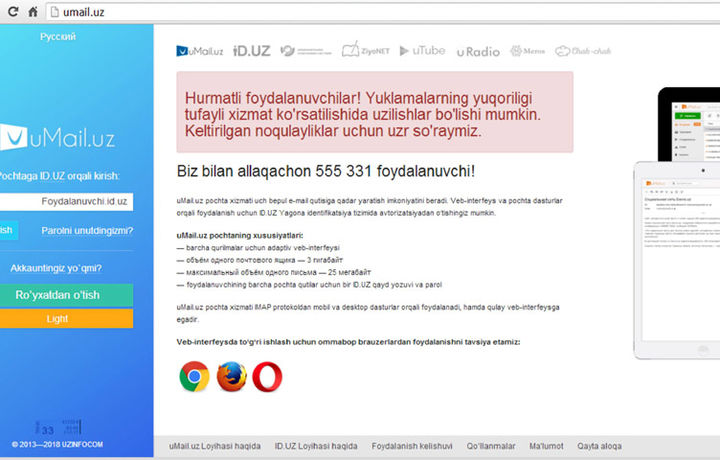Open the uRadio service logo
This screenshot has width=720, height=460.
click(478, 52)
